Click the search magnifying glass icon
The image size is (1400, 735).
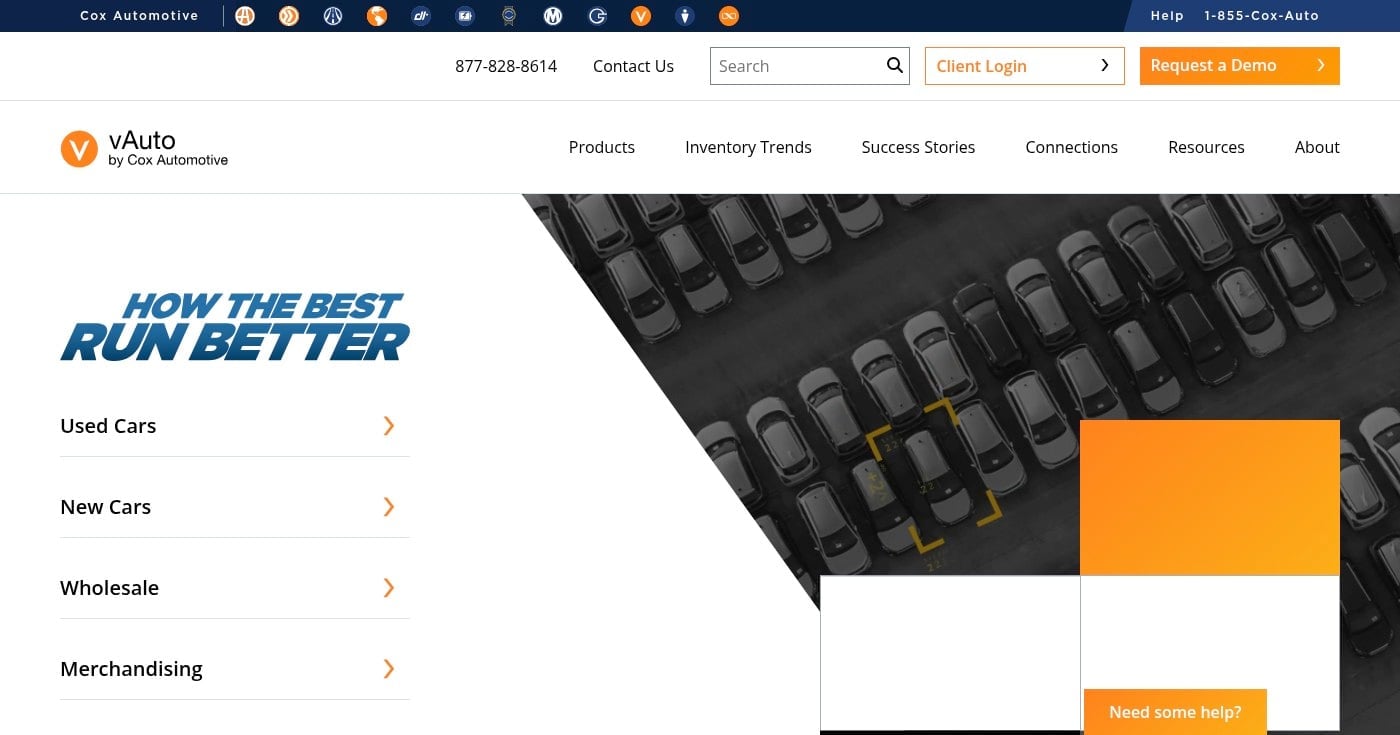point(895,65)
